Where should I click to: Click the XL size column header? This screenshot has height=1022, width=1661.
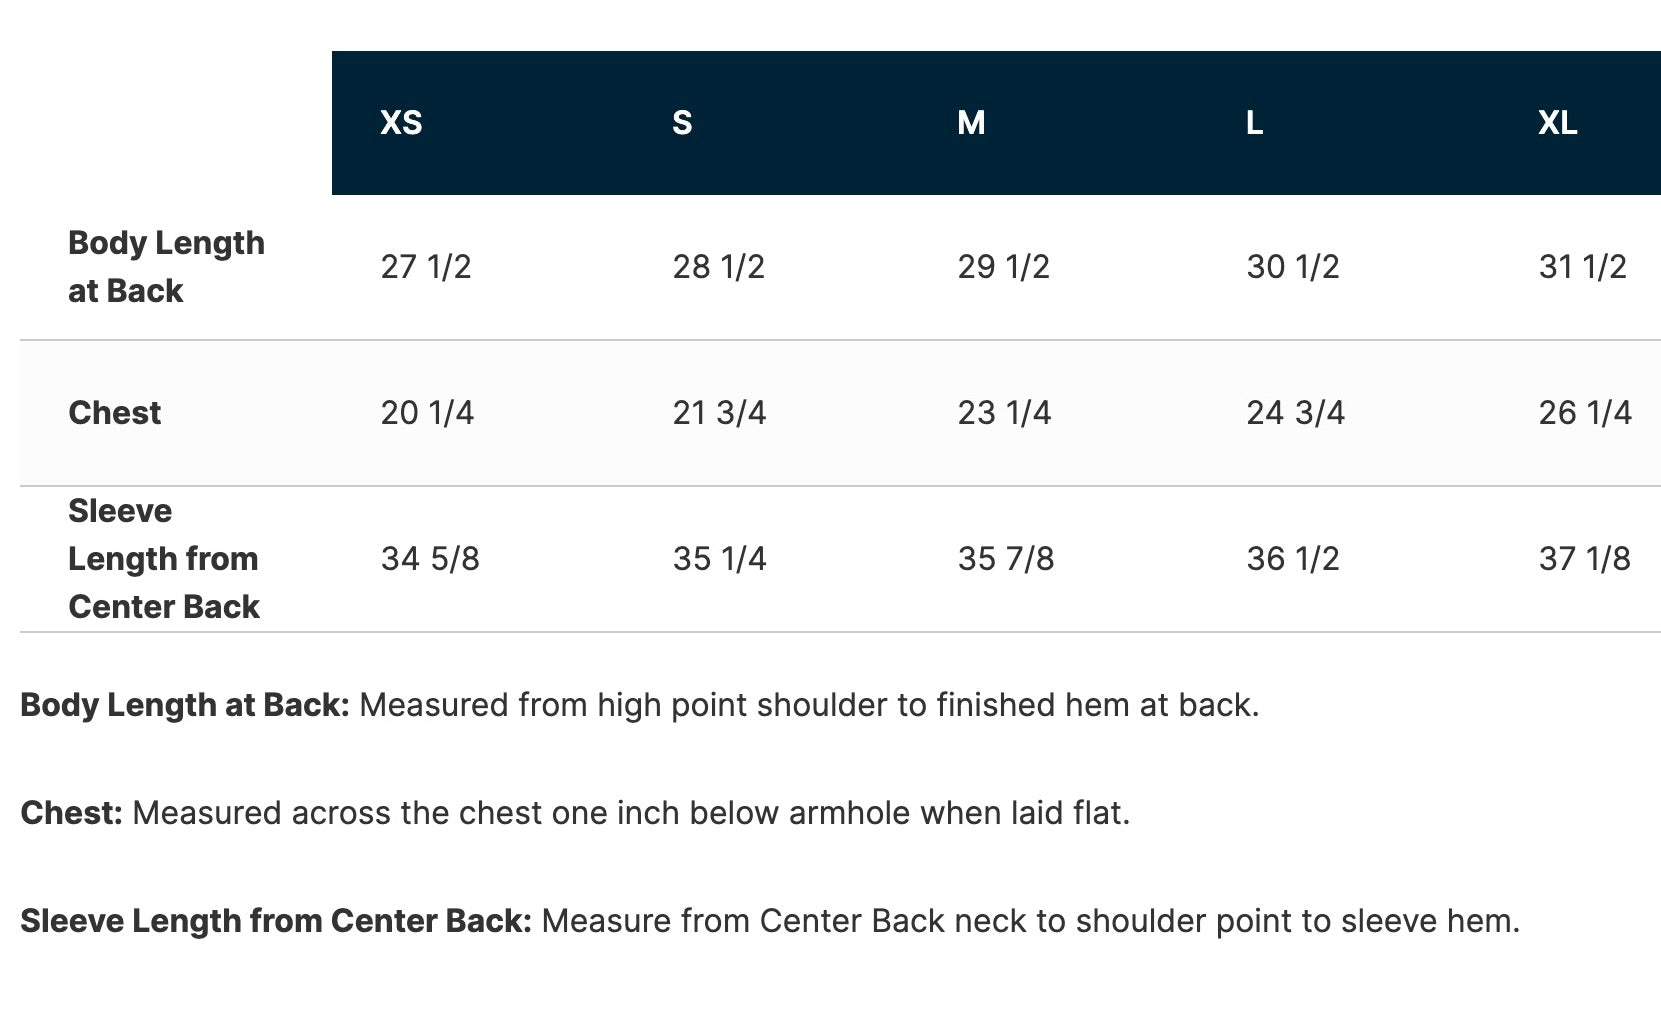pyautogui.click(x=1557, y=123)
